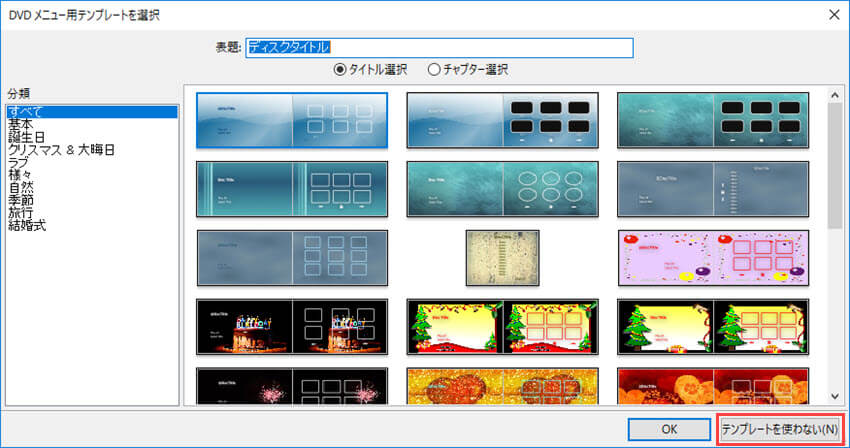This screenshot has height=448, width=850.
Task: Pick the pink confetti balloon template
Action: 712,257
